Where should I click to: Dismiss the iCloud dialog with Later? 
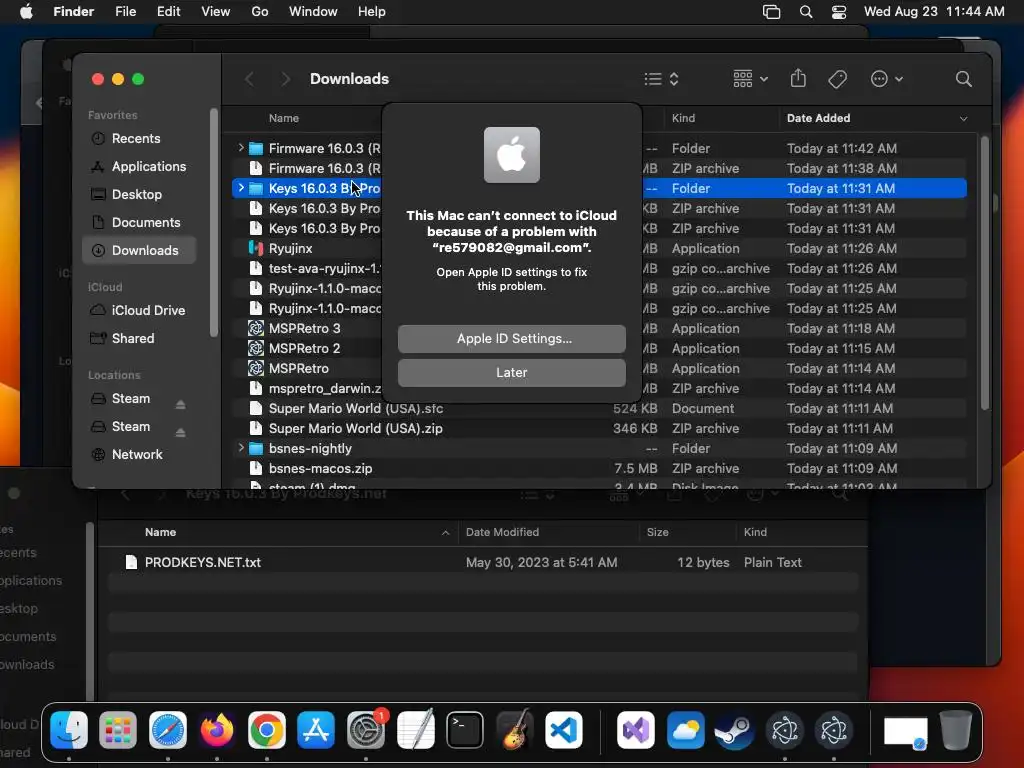point(511,372)
